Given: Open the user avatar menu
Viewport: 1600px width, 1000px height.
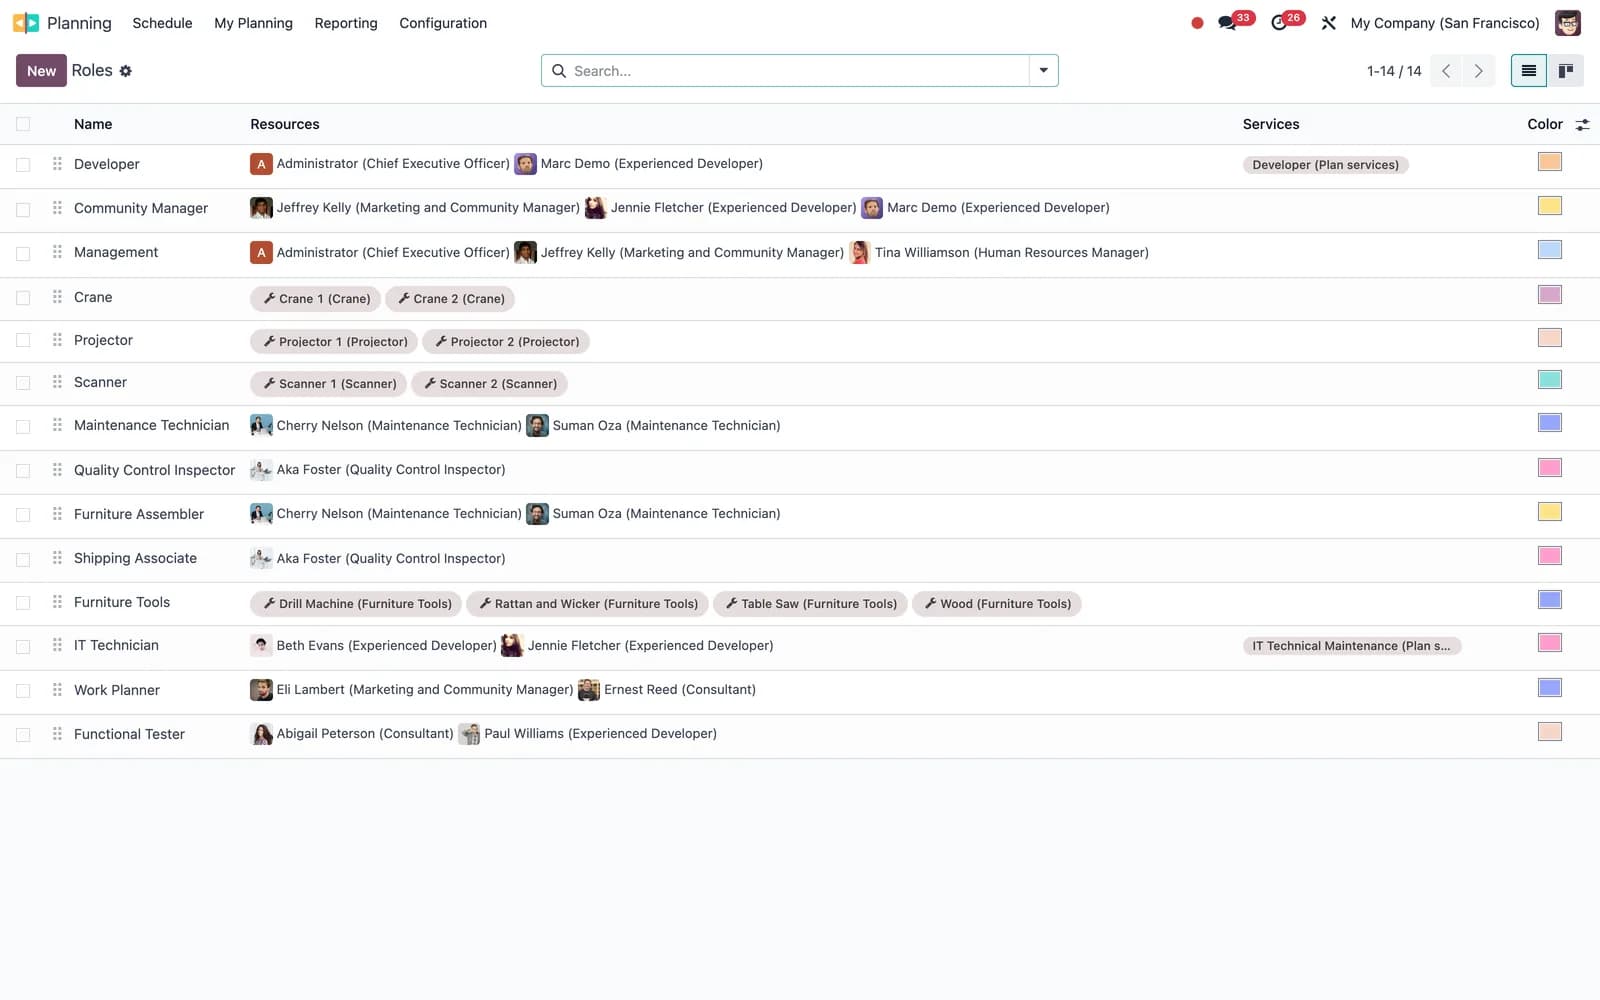Looking at the screenshot, I should click(x=1568, y=23).
